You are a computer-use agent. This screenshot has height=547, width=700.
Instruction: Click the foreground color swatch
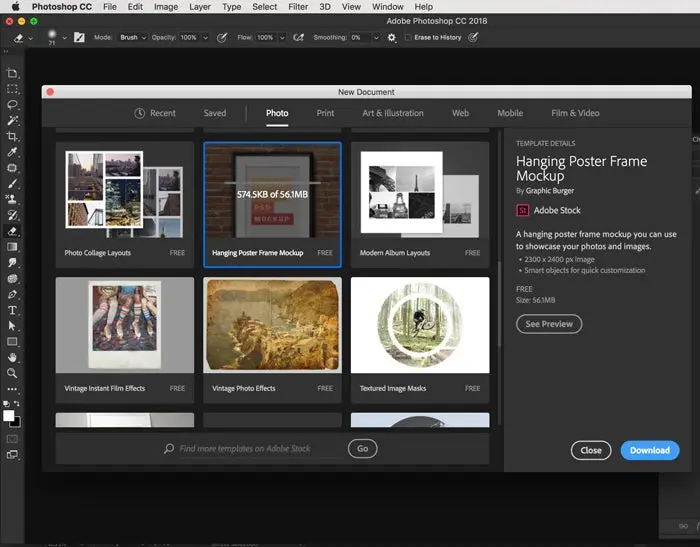(x=9, y=415)
